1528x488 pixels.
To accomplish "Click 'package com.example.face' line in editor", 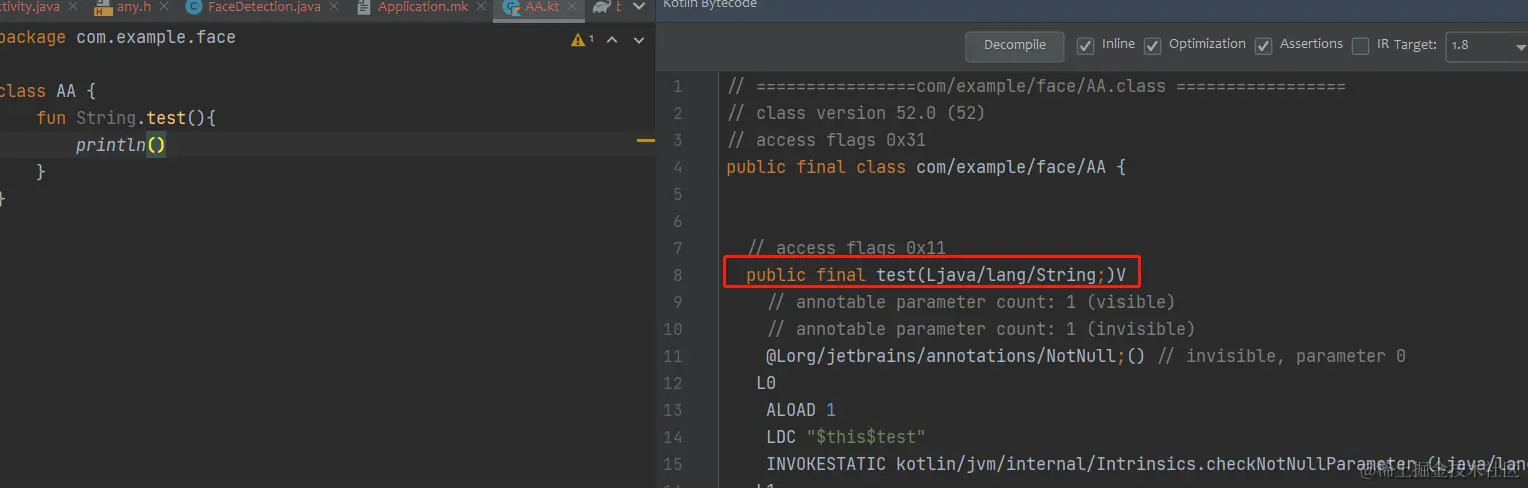I will [117, 37].
